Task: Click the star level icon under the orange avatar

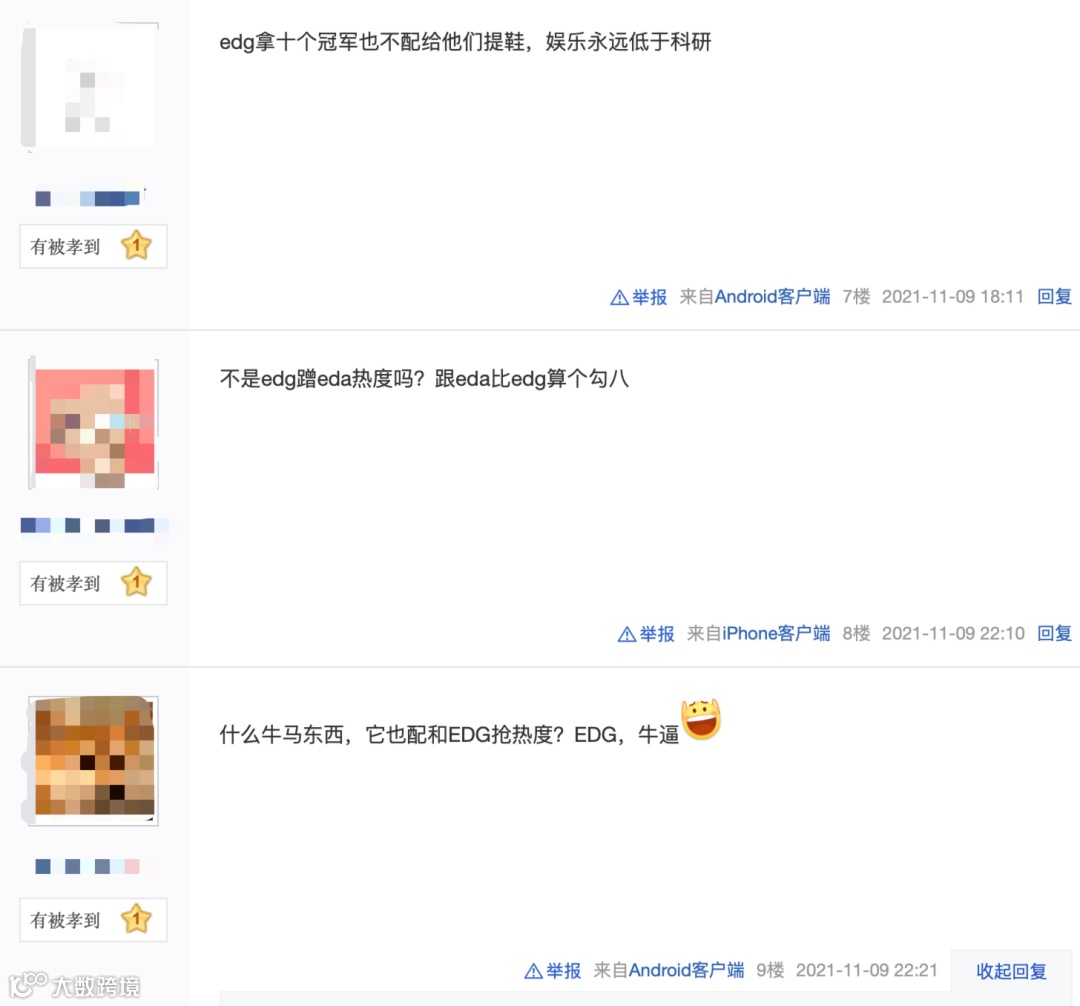Action: tap(136, 919)
